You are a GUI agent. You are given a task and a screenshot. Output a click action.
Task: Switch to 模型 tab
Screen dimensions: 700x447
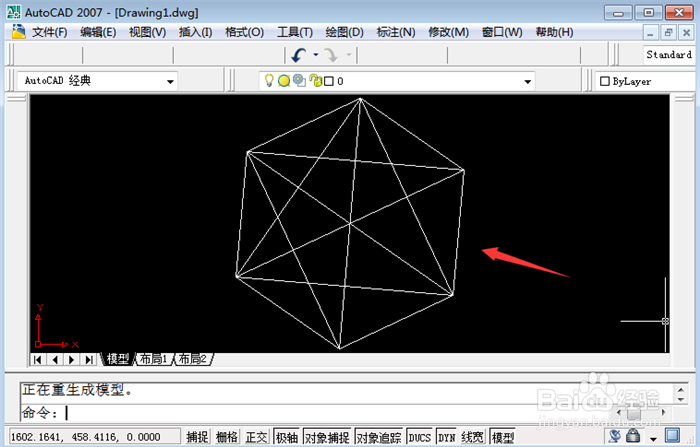tap(117, 359)
